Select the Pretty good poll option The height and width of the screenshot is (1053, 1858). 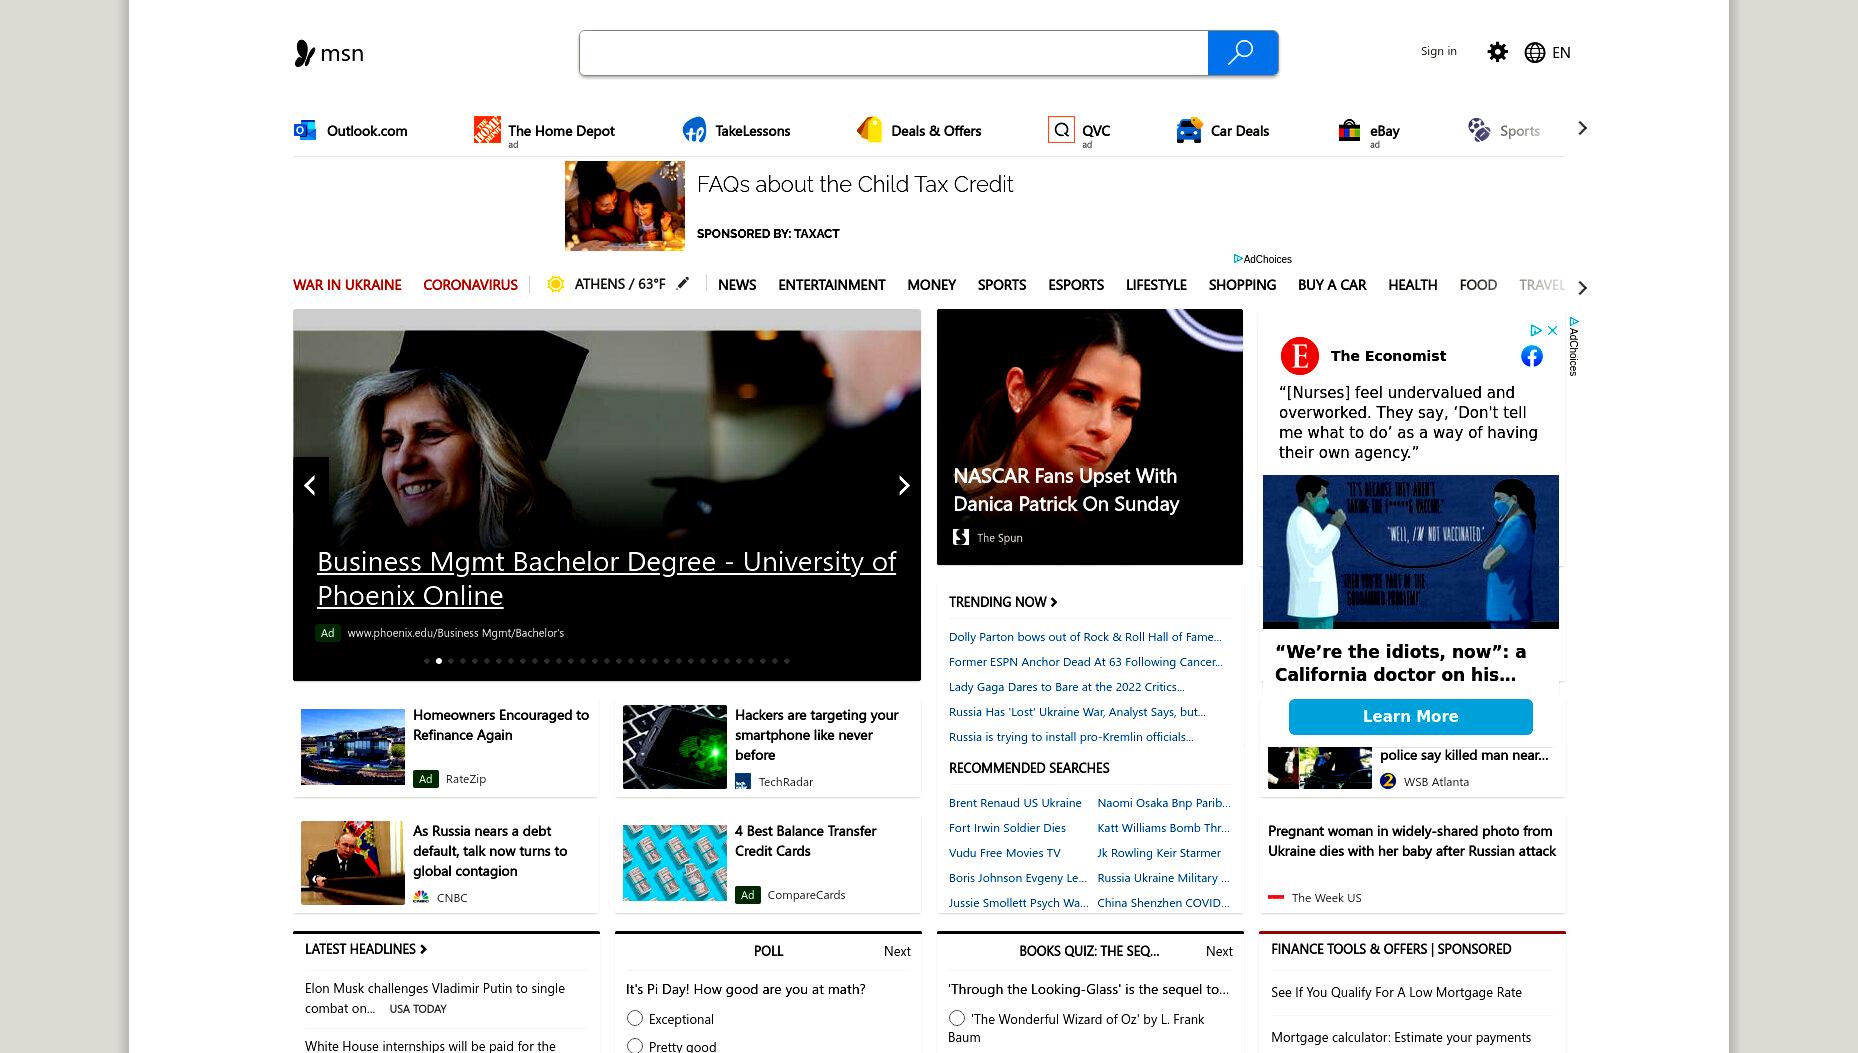[x=635, y=1046]
